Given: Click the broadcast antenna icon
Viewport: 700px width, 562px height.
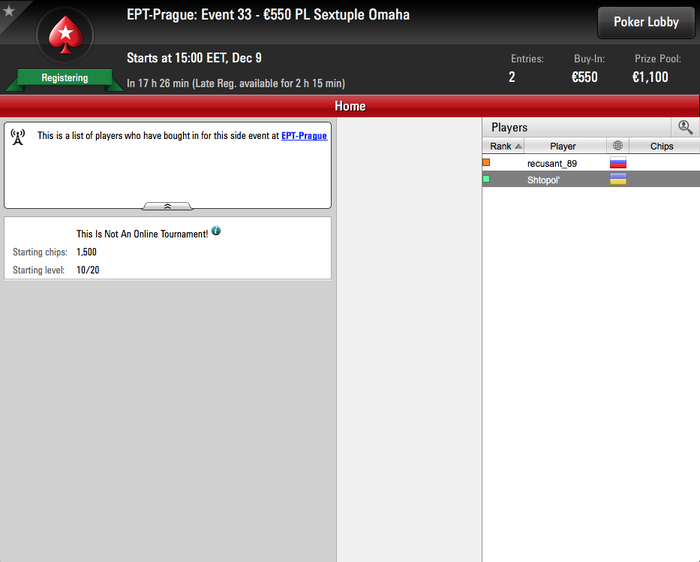Looking at the screenshot, I should click(x=18, y=137).
